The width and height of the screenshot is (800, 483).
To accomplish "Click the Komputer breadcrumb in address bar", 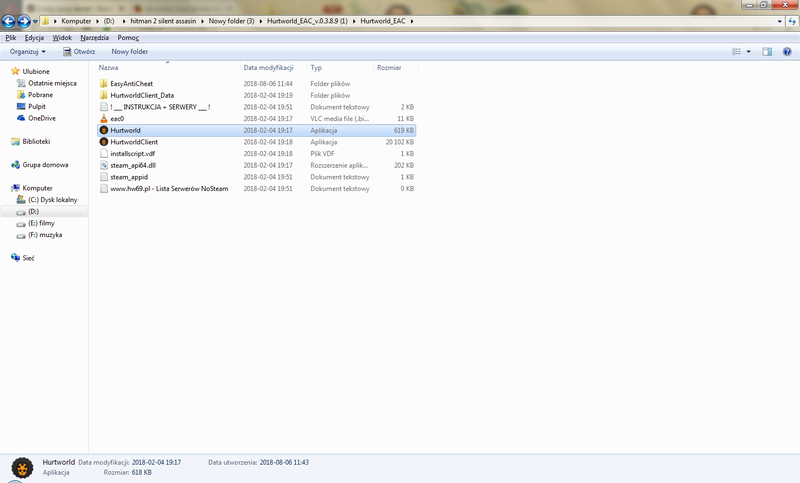I will (76, 21).
